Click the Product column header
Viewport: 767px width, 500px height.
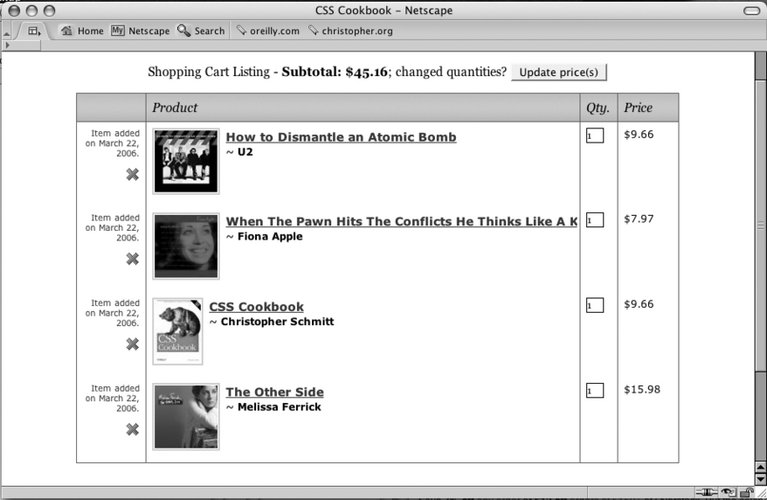tap(363, 108)
